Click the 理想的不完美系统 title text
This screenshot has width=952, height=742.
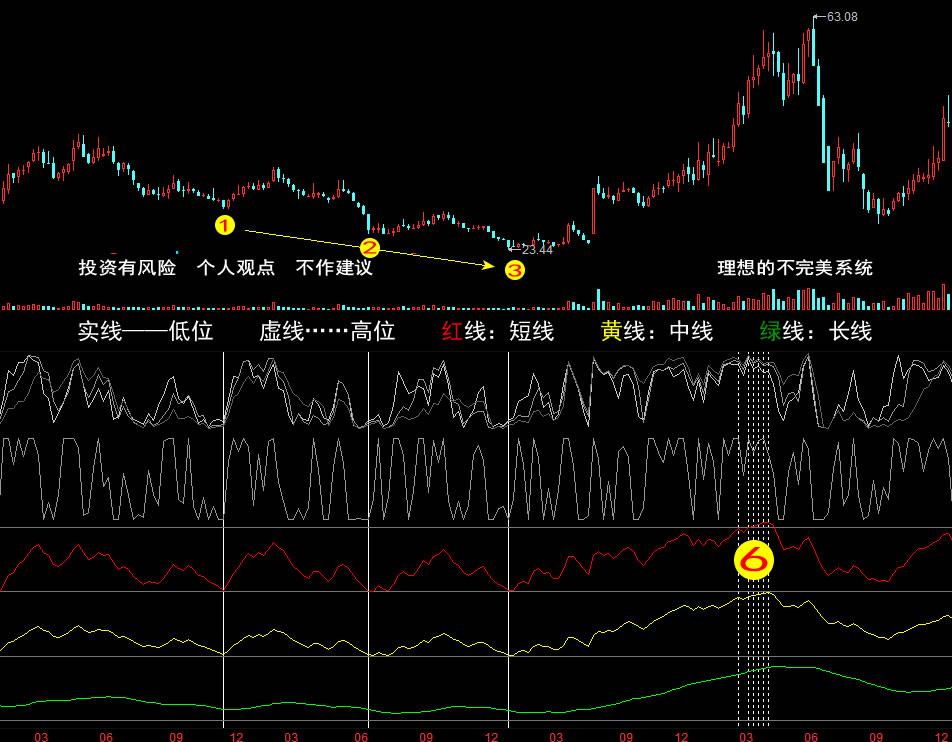[795, 268]
